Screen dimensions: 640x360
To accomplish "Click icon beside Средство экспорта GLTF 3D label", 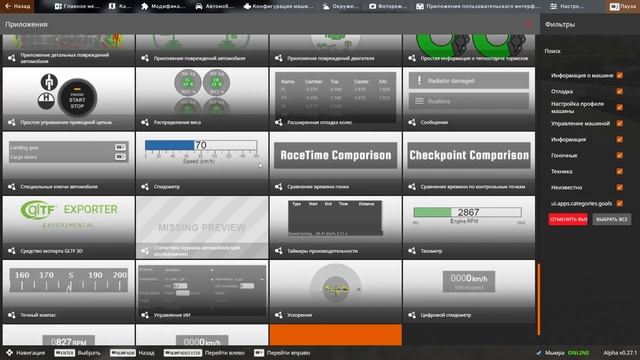I will 11,251.
